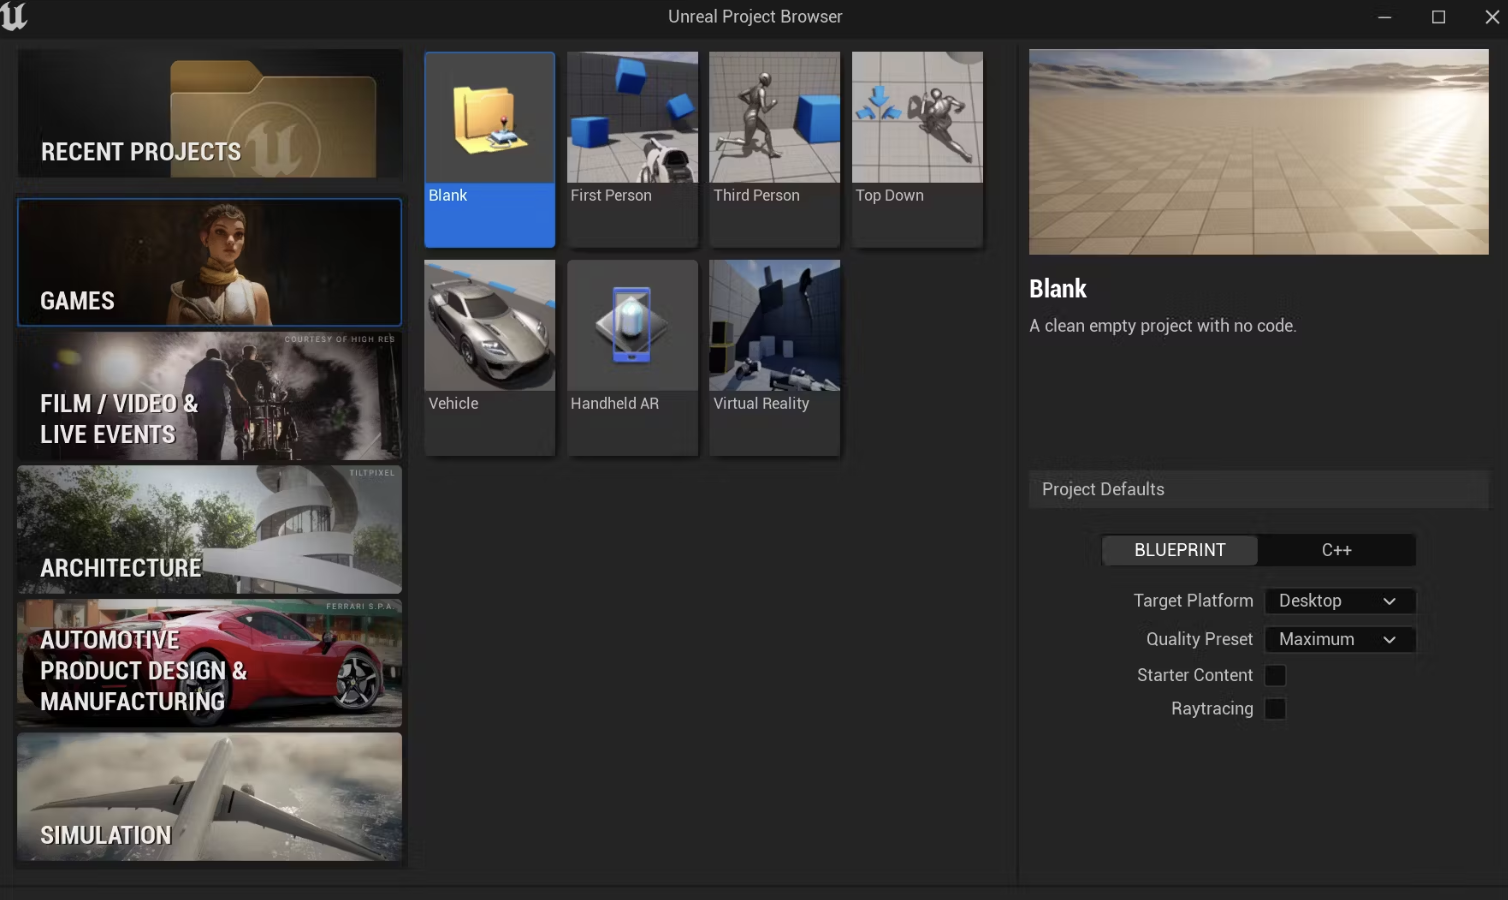Minimize the Unreal Project Browser window
This screenshot has width=1508, height=900.
1384,17
